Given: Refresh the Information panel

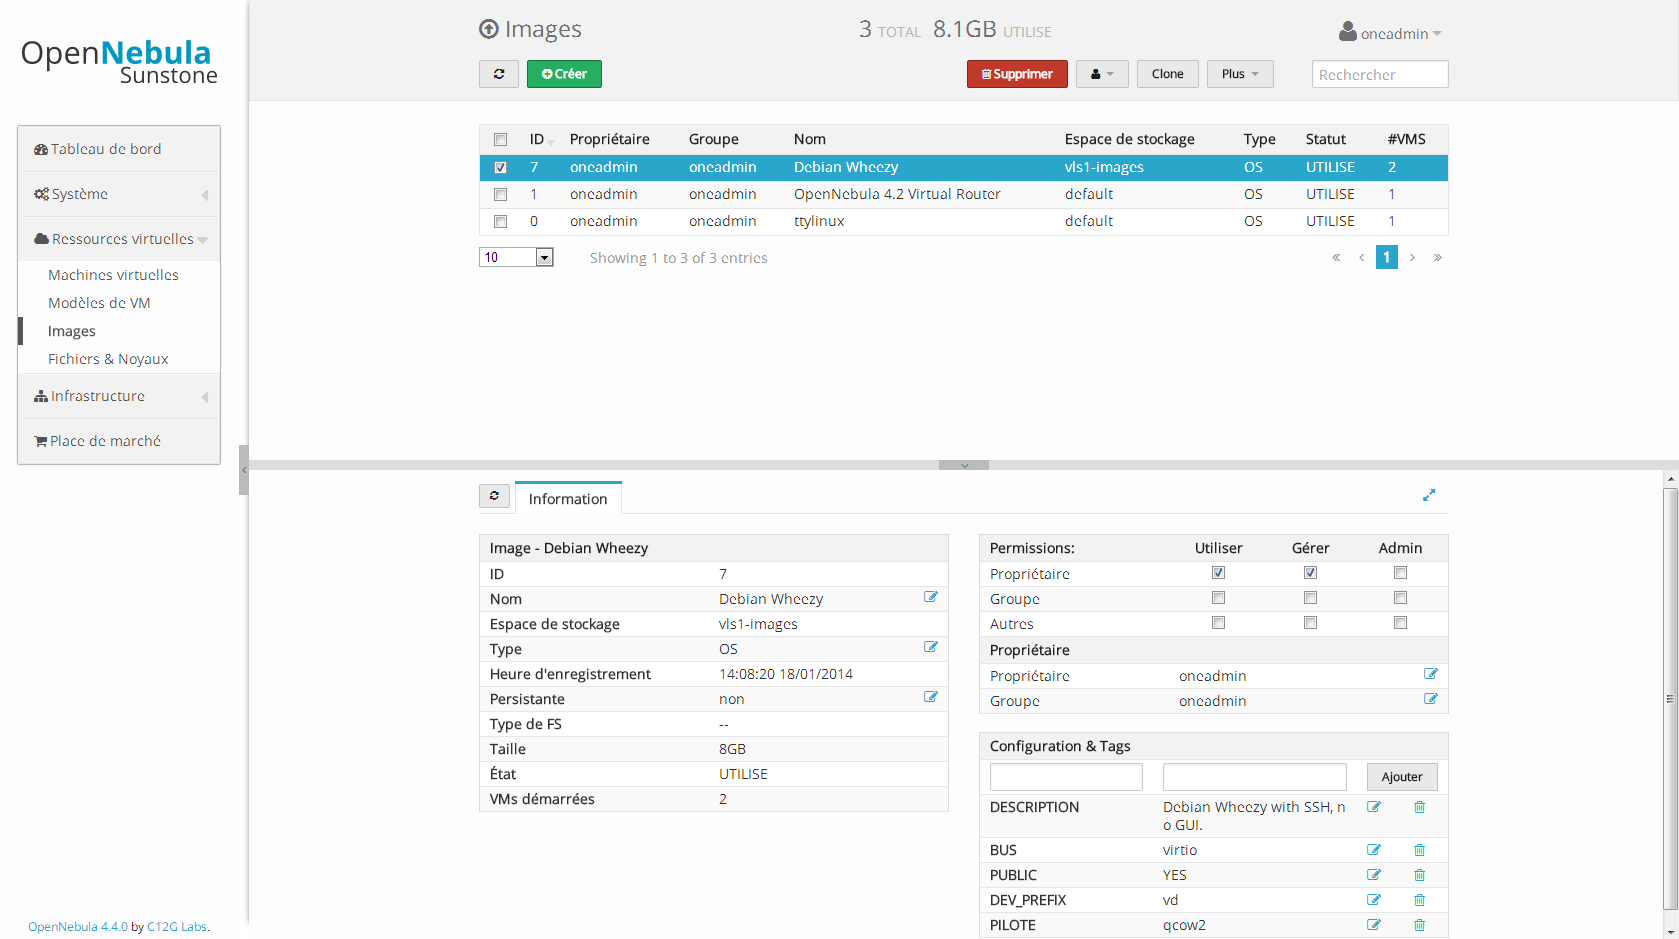Looking at the screenshot, I should pos(494,496).
